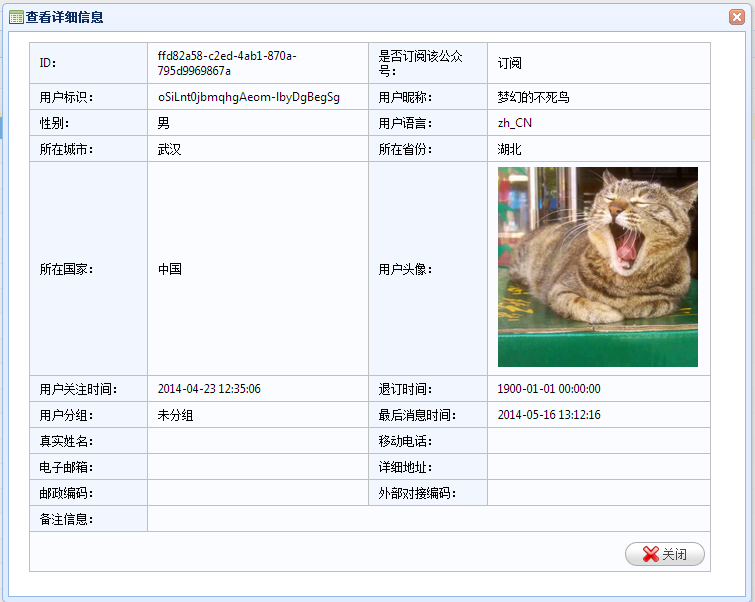
Task: Click the ID: label cell
Action: [89, 63]
